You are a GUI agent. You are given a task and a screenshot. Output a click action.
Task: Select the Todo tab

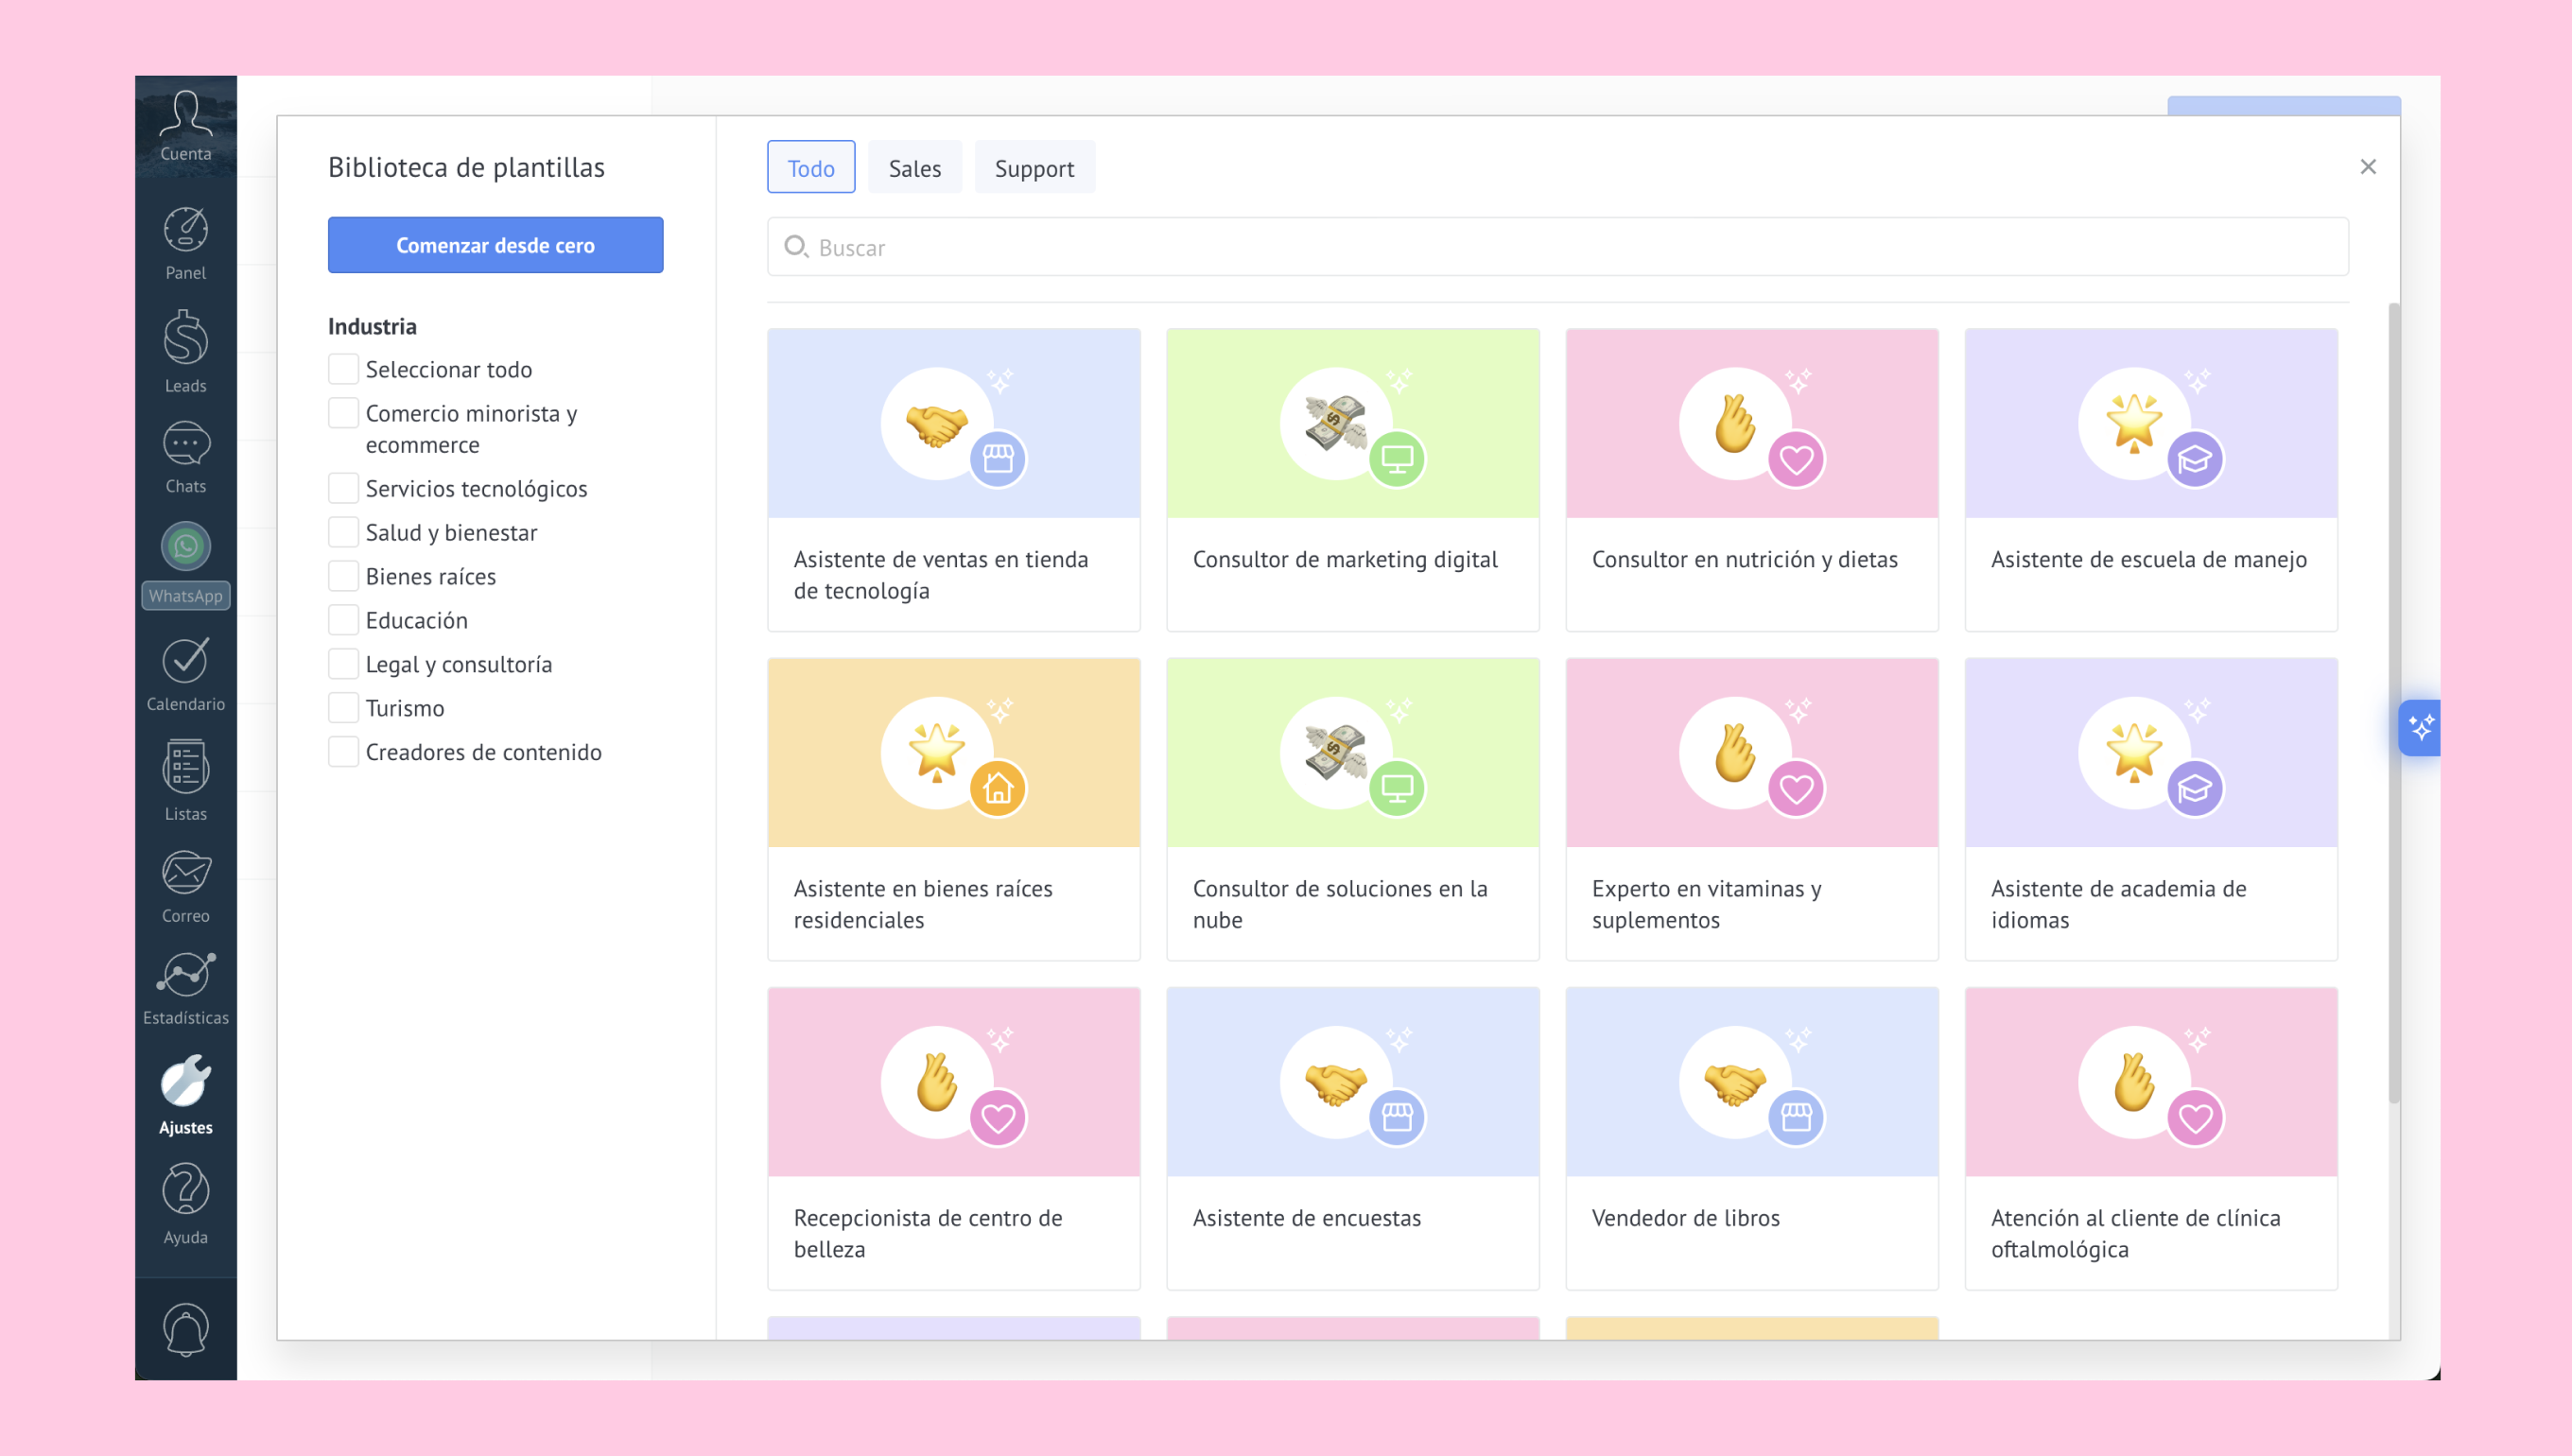[811, 168]
